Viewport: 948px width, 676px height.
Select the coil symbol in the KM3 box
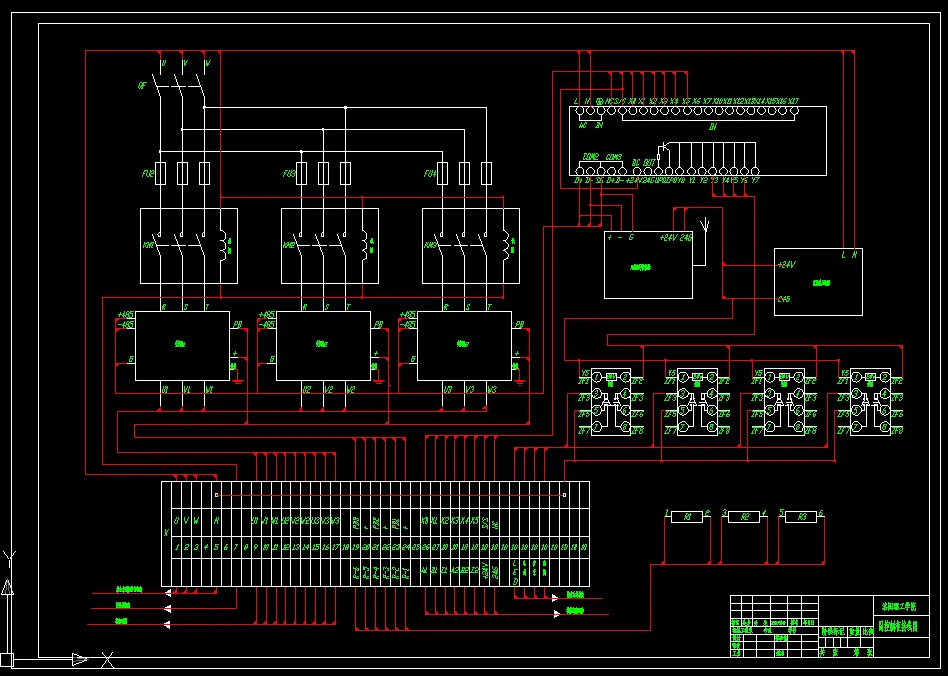[x=505, y=245]
